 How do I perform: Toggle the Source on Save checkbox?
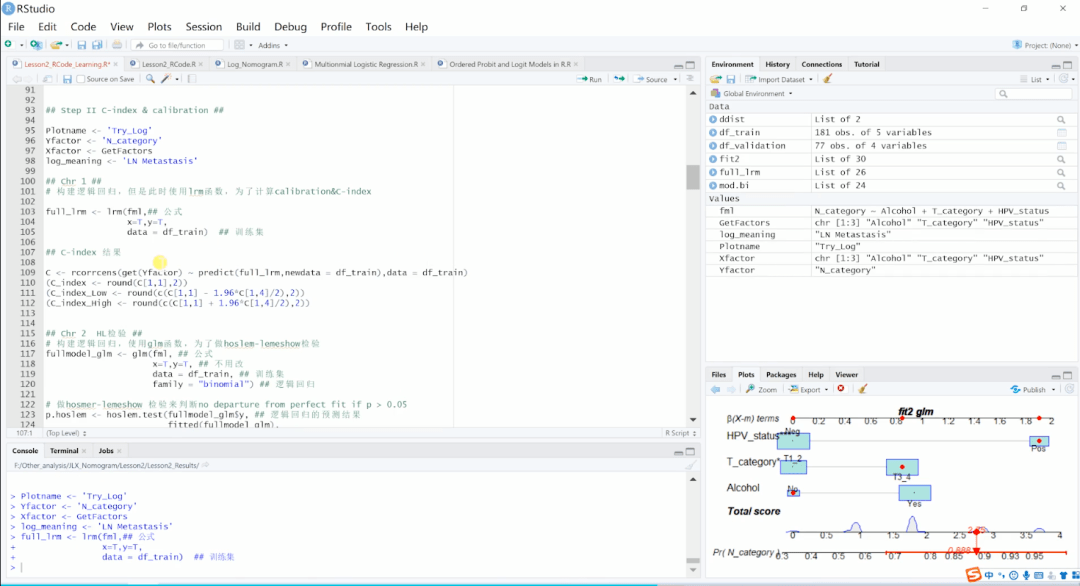[81, 79]
